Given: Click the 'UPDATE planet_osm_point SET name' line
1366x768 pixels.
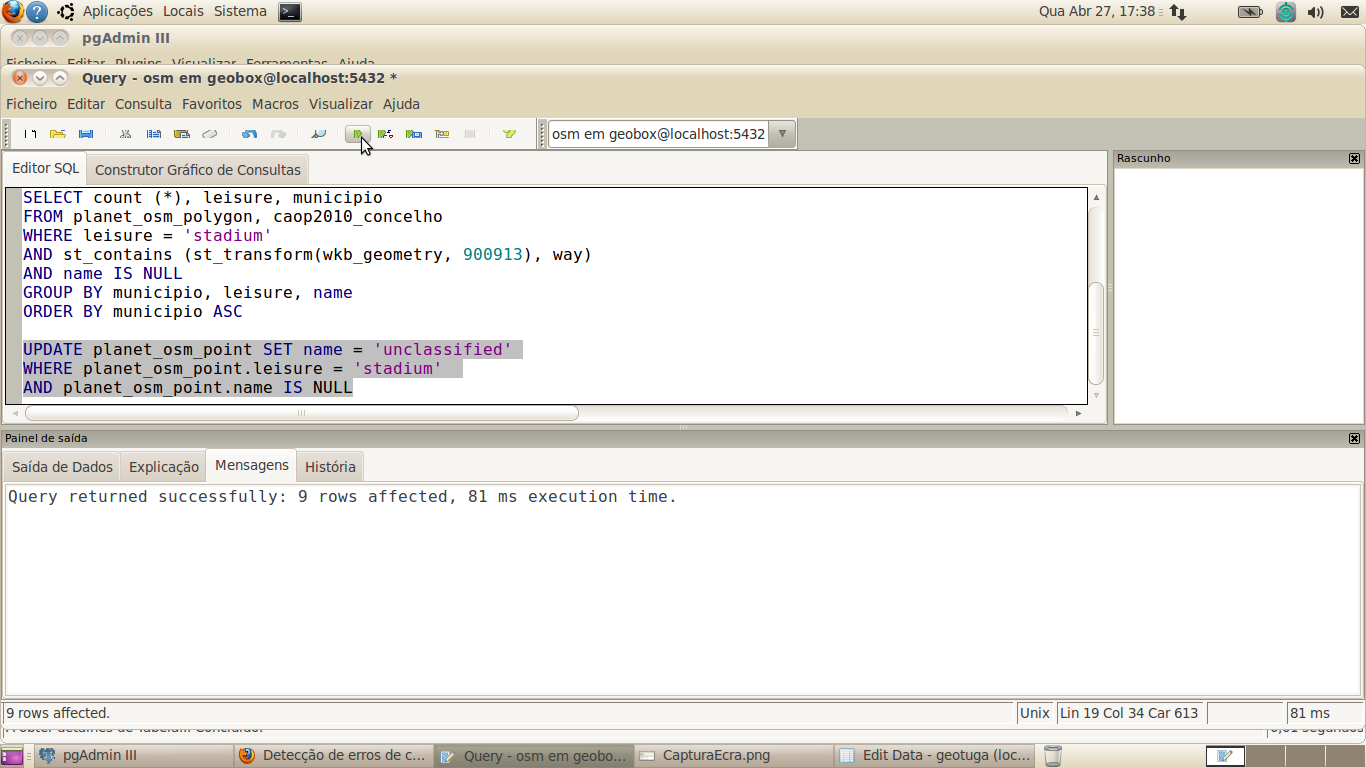Looking at the screenshot, I should 267,349.
